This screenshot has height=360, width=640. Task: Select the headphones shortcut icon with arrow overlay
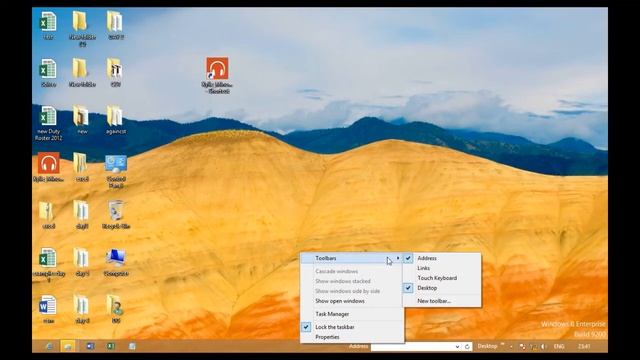(217, 68)
